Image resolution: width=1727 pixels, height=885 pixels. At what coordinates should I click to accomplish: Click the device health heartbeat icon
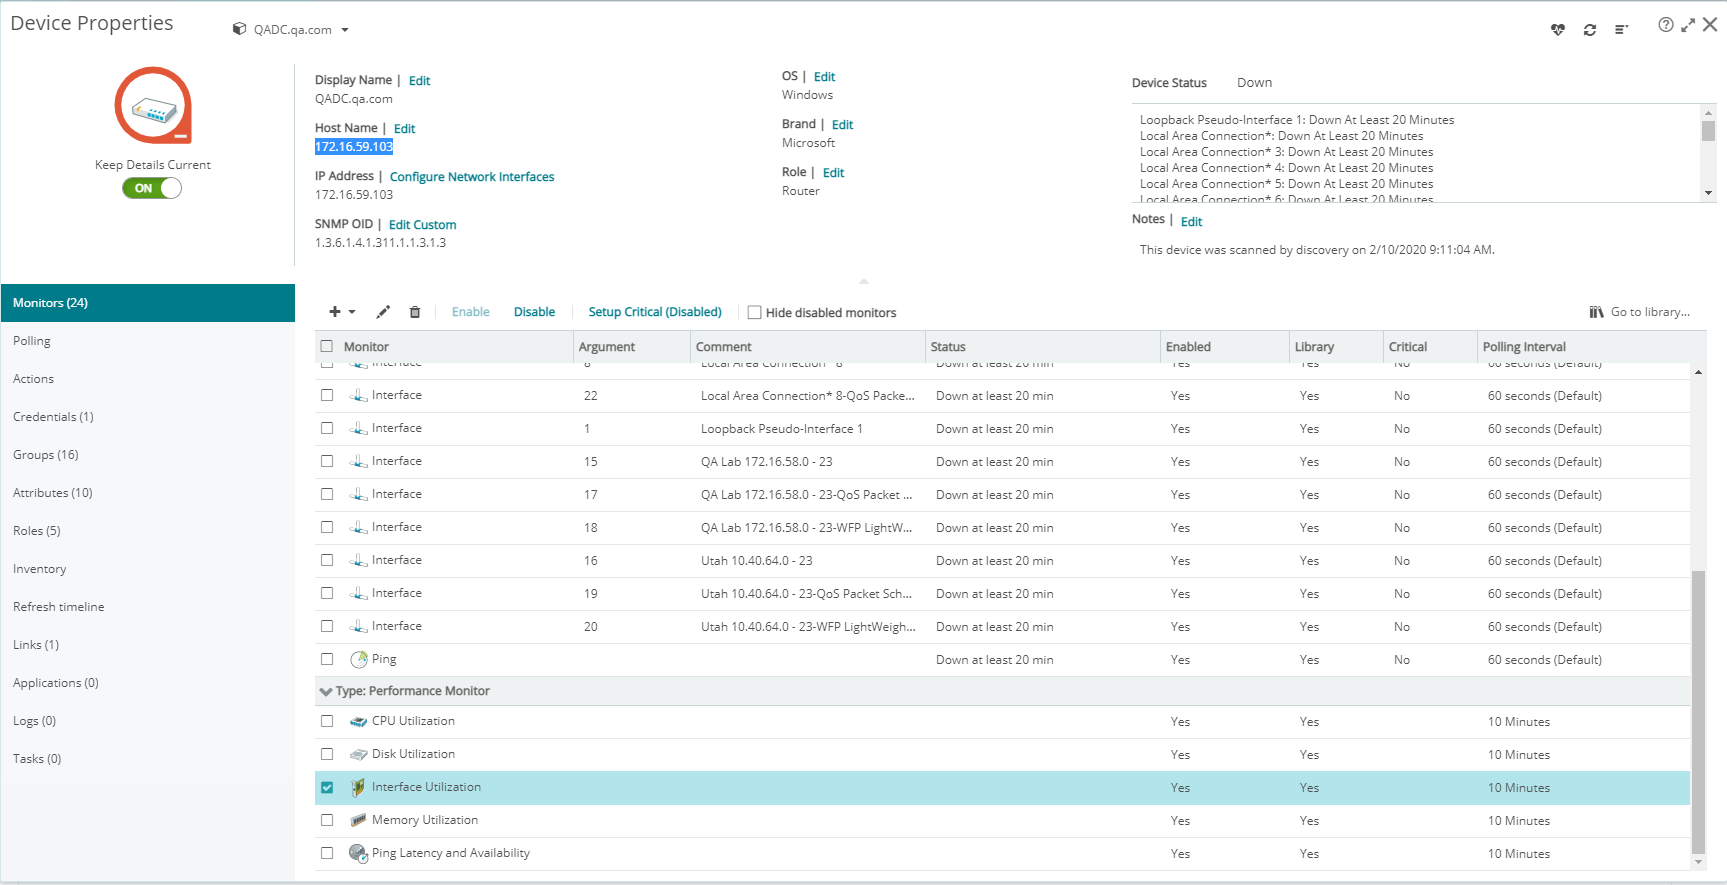(x=1558, y=30)
